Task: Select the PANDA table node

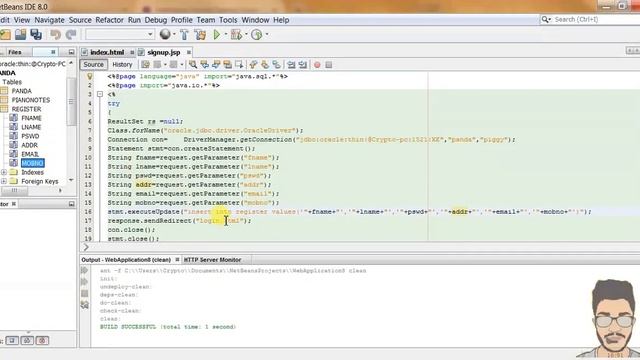Action: pyautogui.click(x=21, y=91)
